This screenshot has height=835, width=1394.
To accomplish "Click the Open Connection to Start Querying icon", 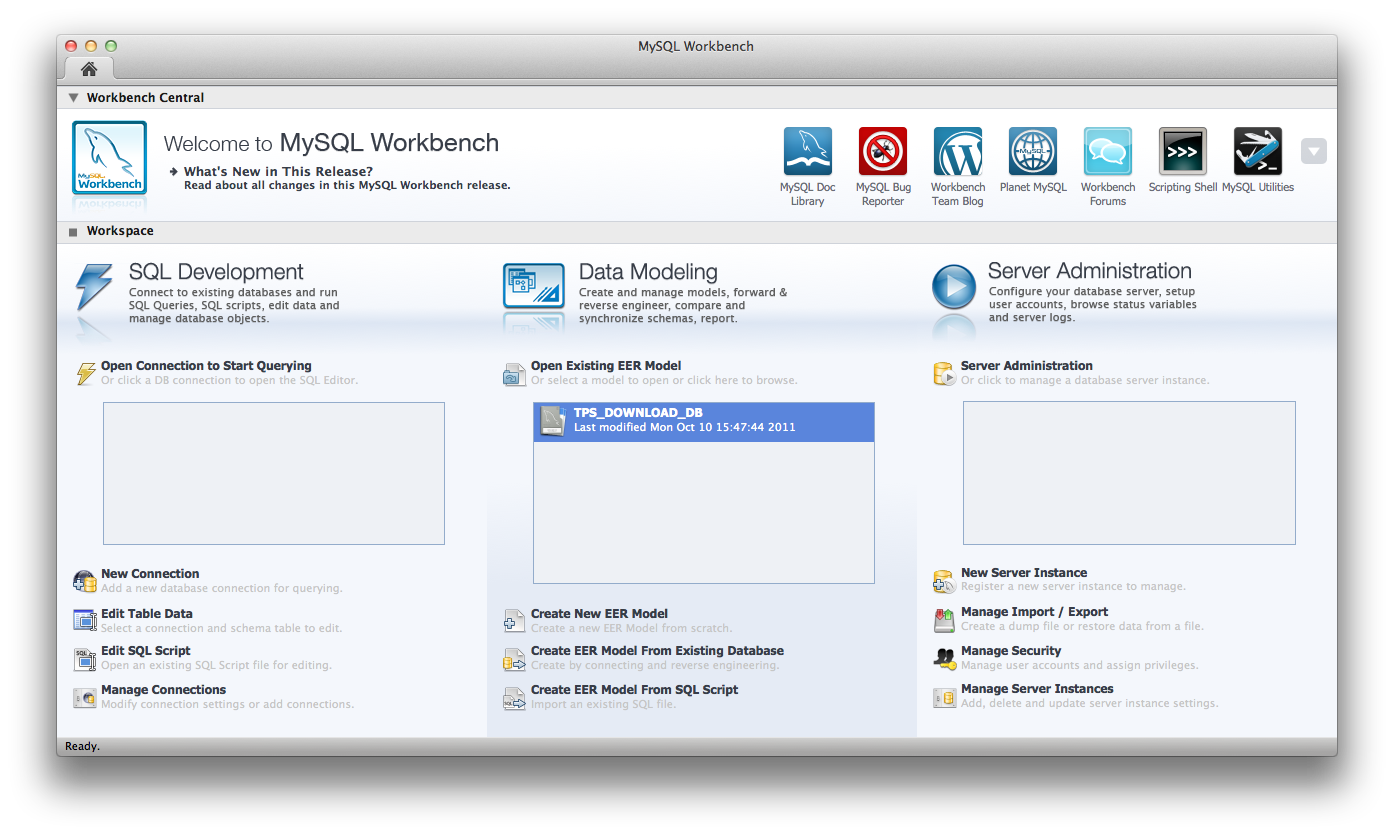I will pos(86,374).
